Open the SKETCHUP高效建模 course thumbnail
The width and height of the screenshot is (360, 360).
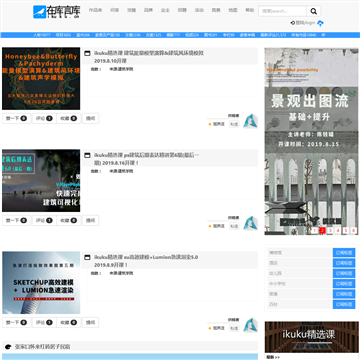41,283
